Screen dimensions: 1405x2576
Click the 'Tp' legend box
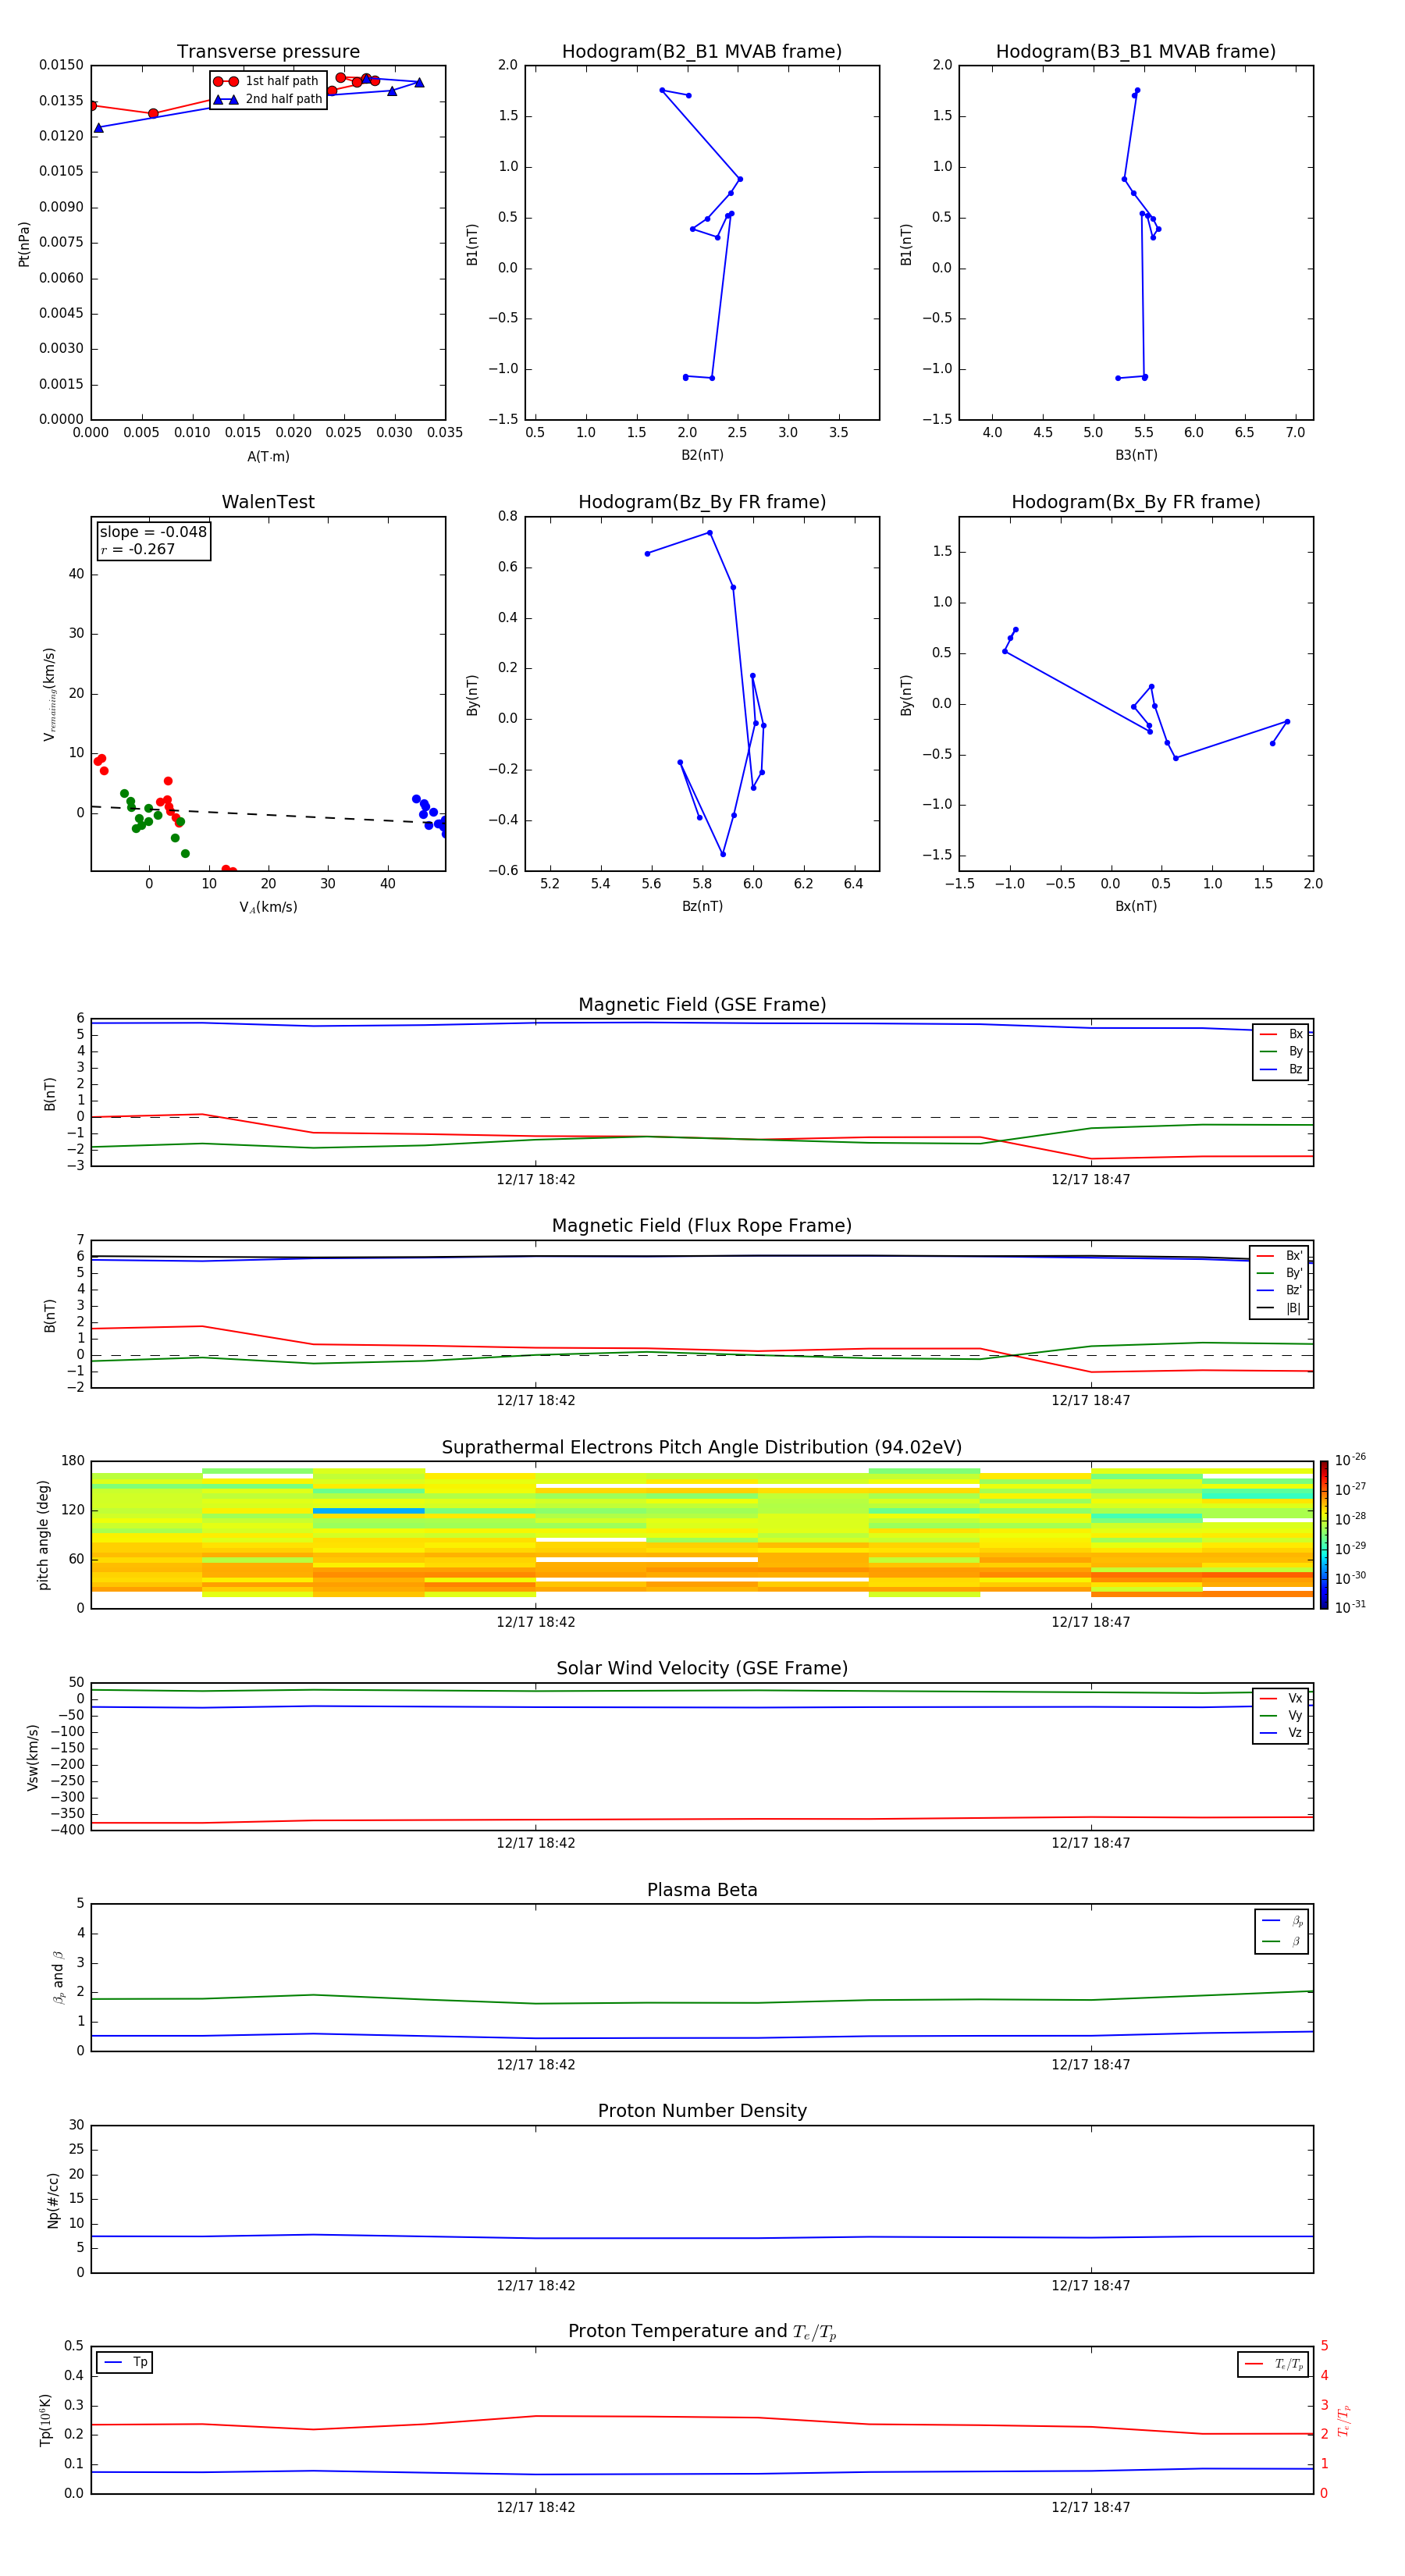(125, 2362)
